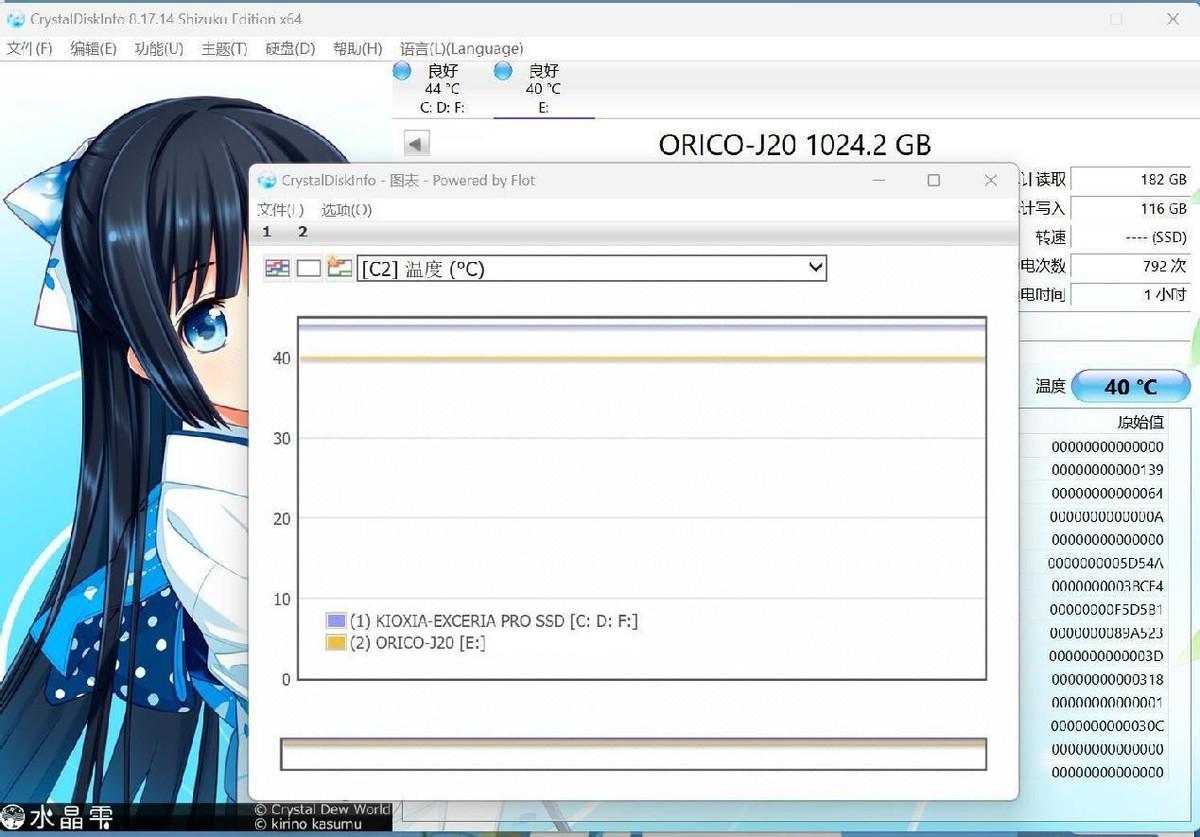Screen dimensions: 1200x837
Task: Open the 主题(T) menu
Action: pyautogui.click(x=224, y=48)
